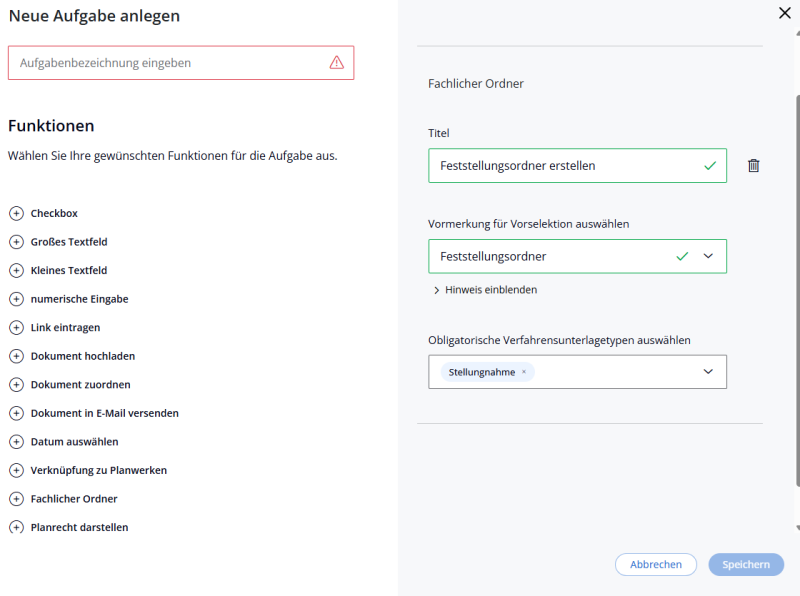The width and height of the screenshot is (800, 596).
Task: Add the Planrecht darstellen function
Action: click(x=16, y=527)
